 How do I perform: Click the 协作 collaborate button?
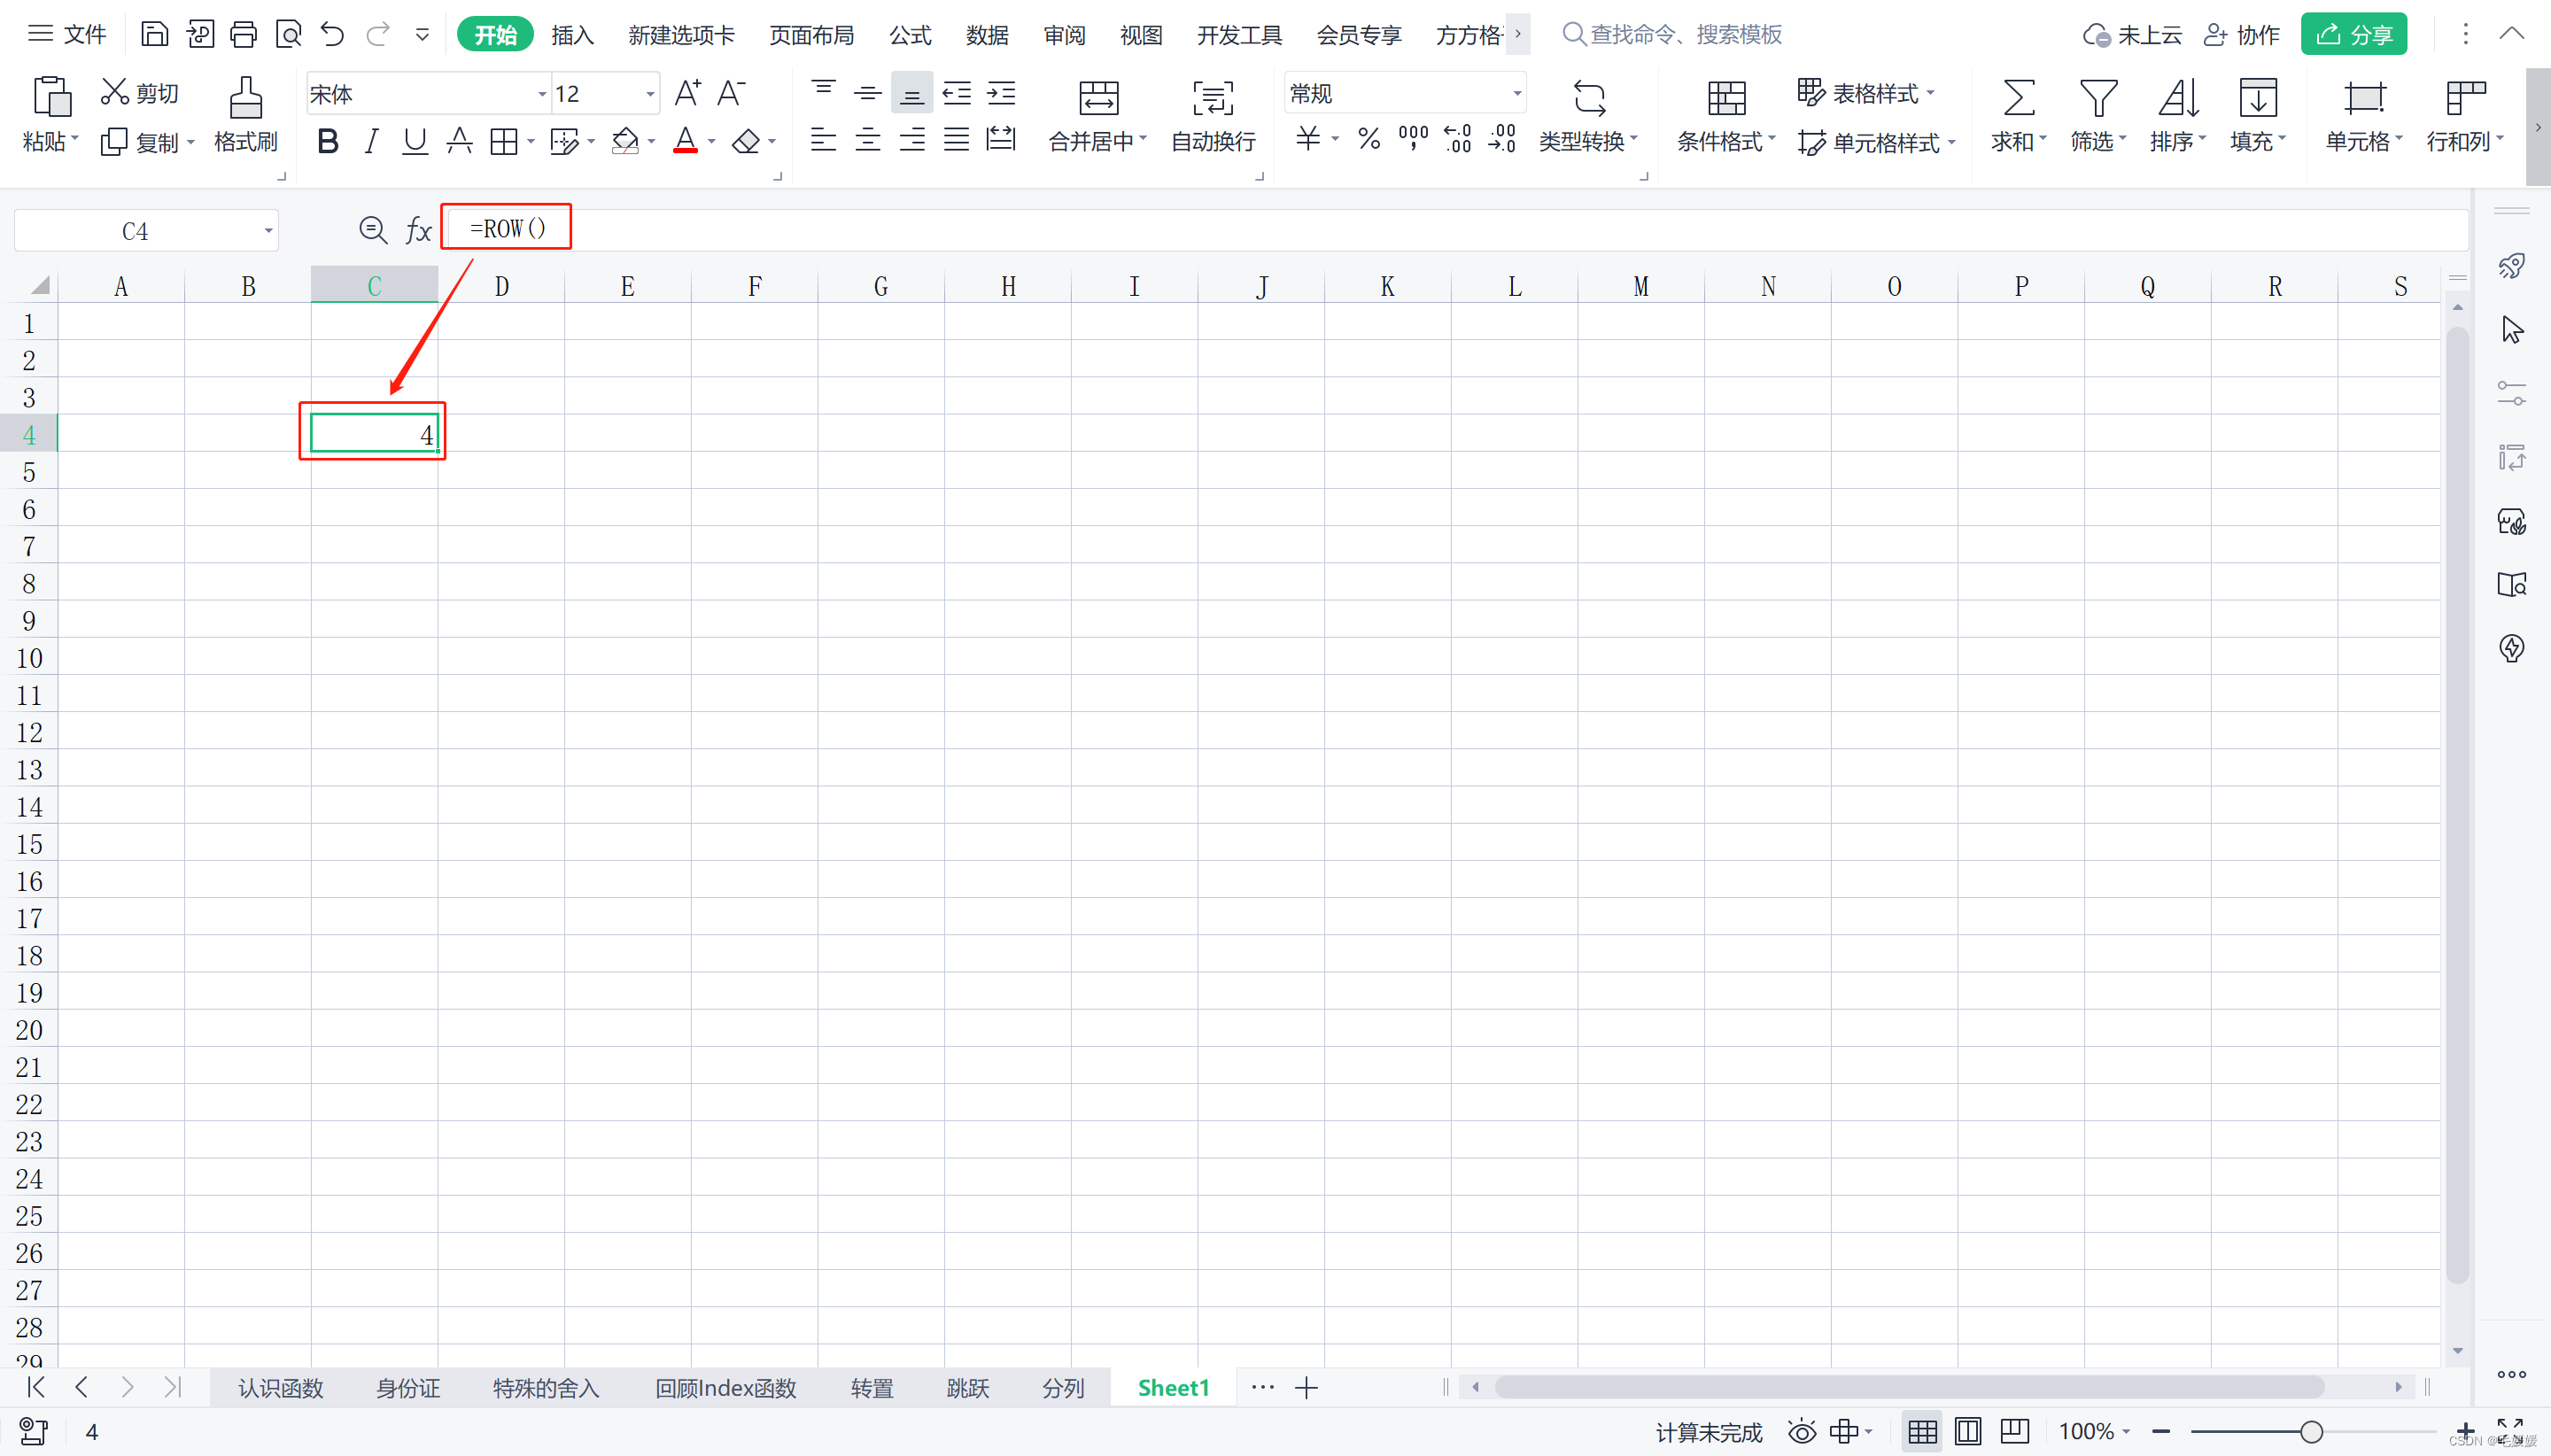[2242, 35]
